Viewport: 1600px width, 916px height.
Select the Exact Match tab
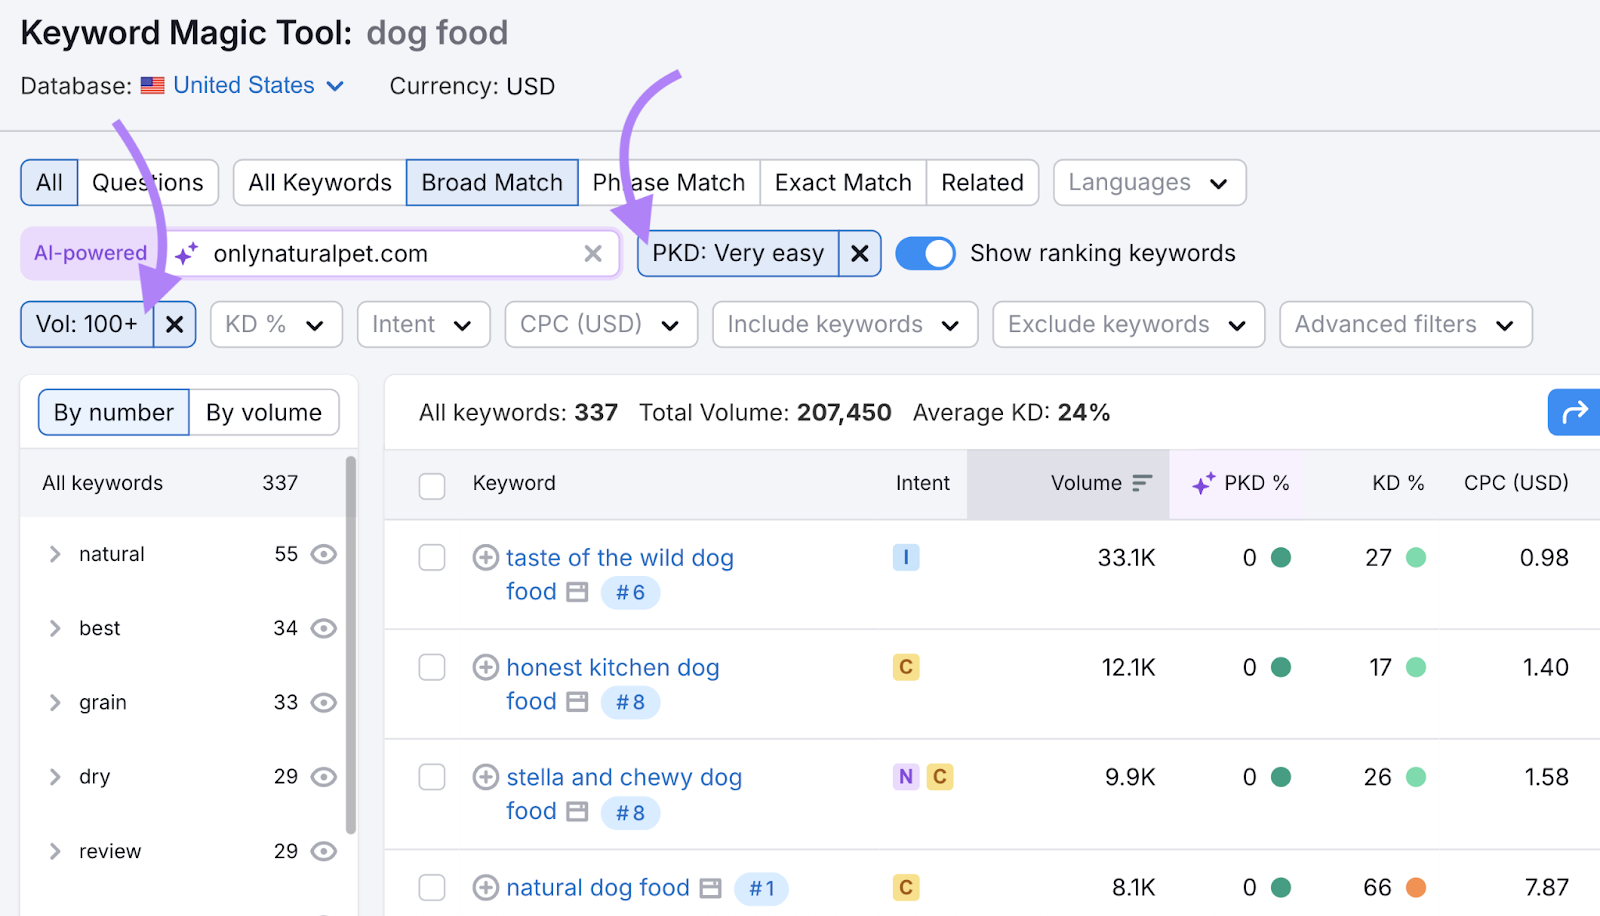[x=842, y=182]
